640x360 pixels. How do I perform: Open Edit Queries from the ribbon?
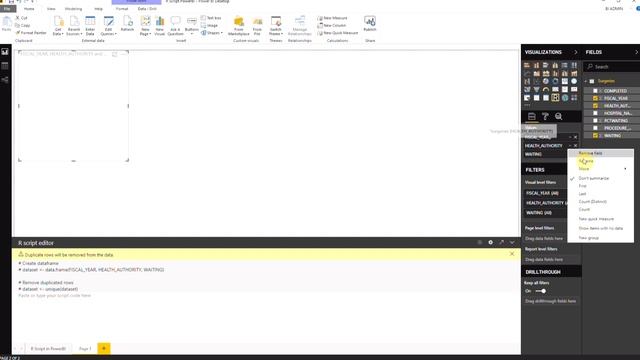point(108,26)
